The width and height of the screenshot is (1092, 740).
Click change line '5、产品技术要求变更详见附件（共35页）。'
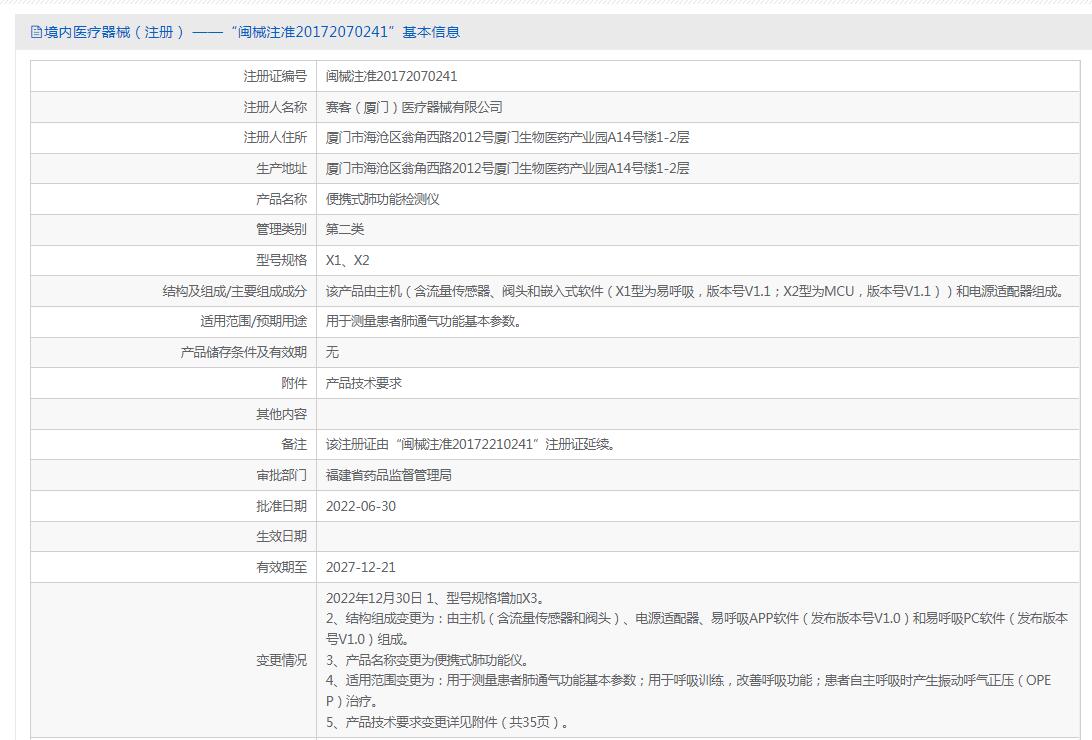(x=448, y=723)
